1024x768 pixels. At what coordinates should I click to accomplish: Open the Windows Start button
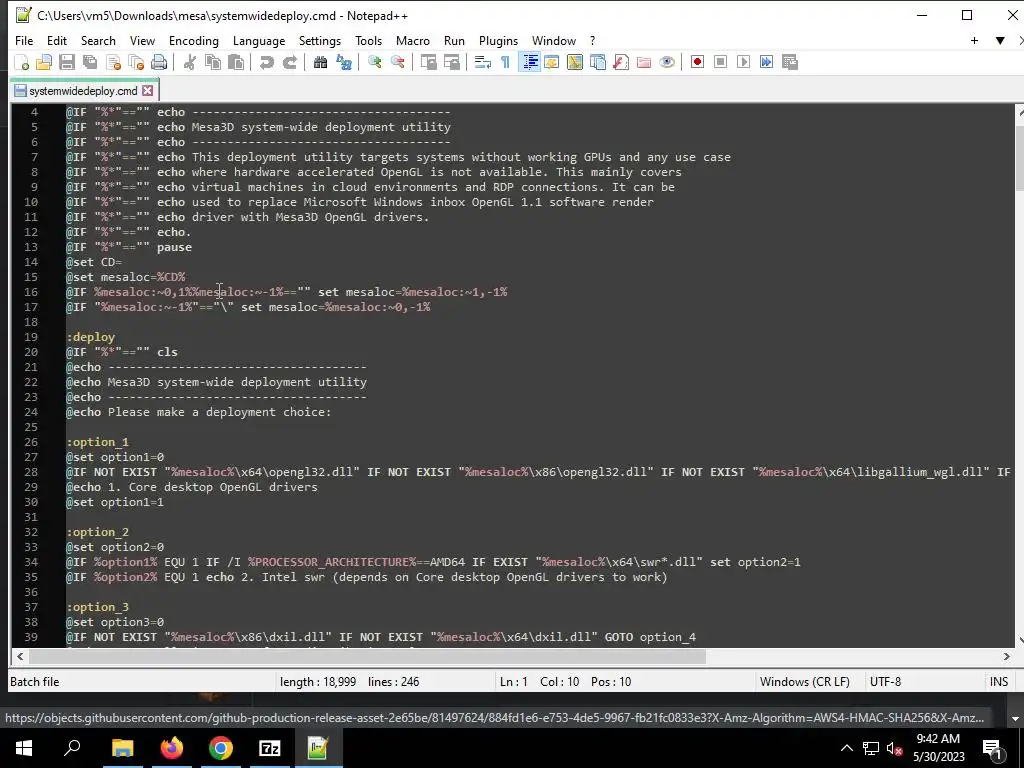pos(24,748)
